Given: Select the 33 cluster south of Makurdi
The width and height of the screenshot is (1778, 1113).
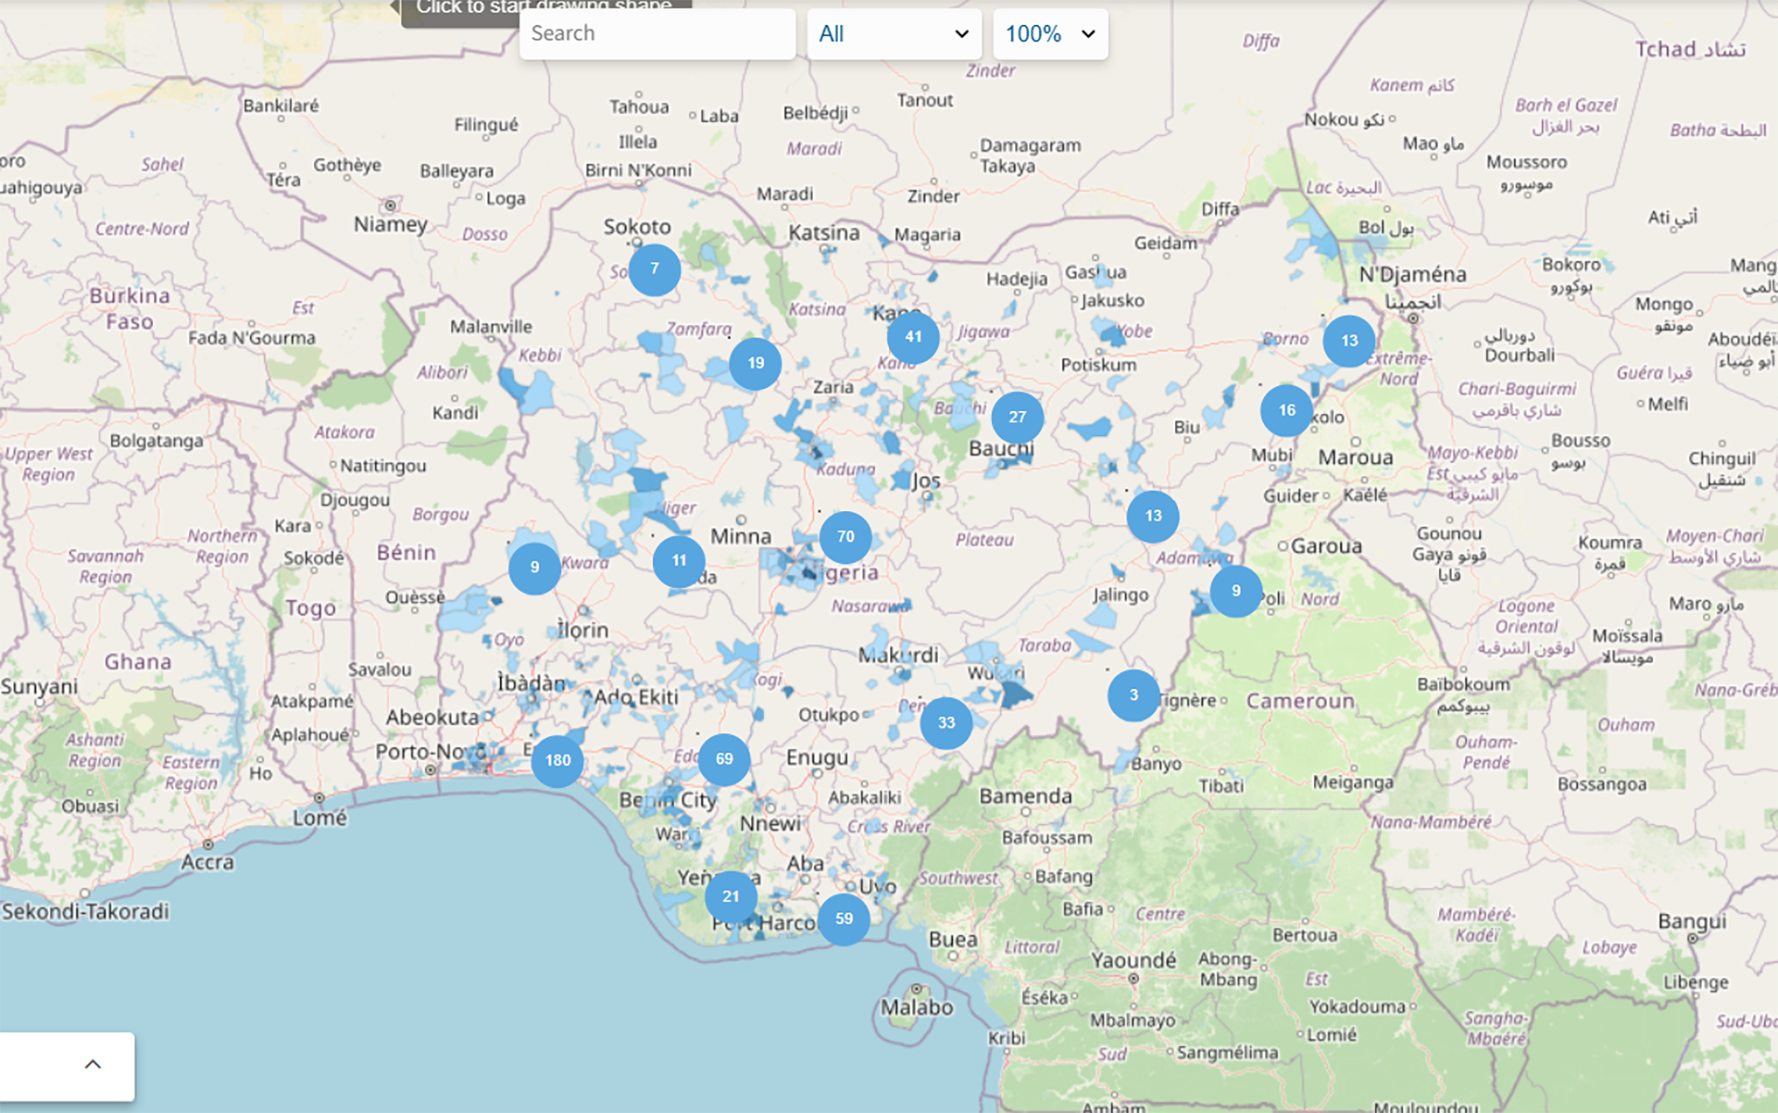Looking at the screenshot, I should click(x=946, y=723).
